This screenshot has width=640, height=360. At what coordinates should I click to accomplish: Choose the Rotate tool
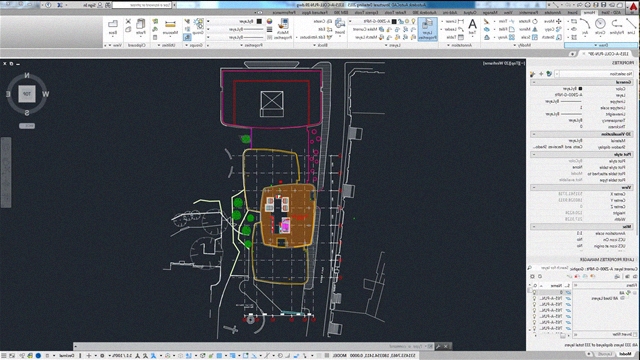pos(529,21)
